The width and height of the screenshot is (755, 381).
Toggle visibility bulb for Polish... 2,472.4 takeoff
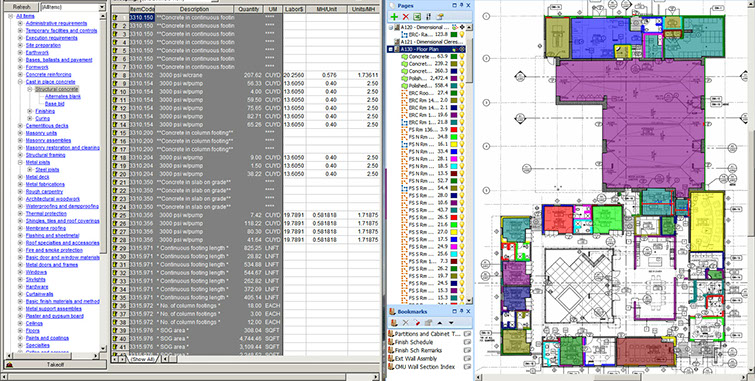pyautogui.click(x=462, y=78)
